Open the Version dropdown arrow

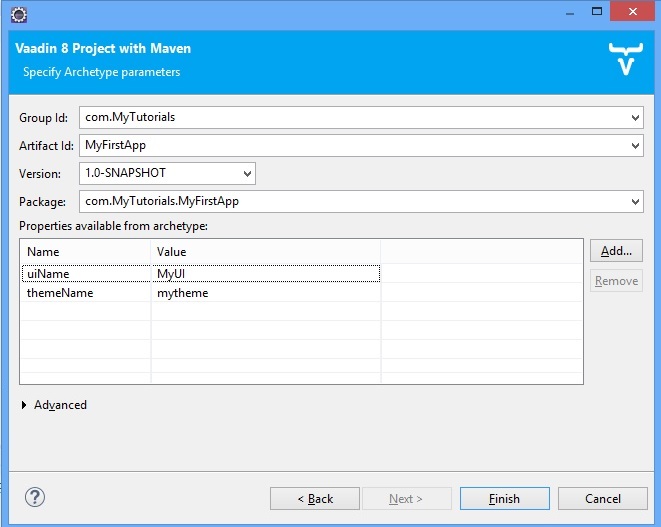click(247, 174)
